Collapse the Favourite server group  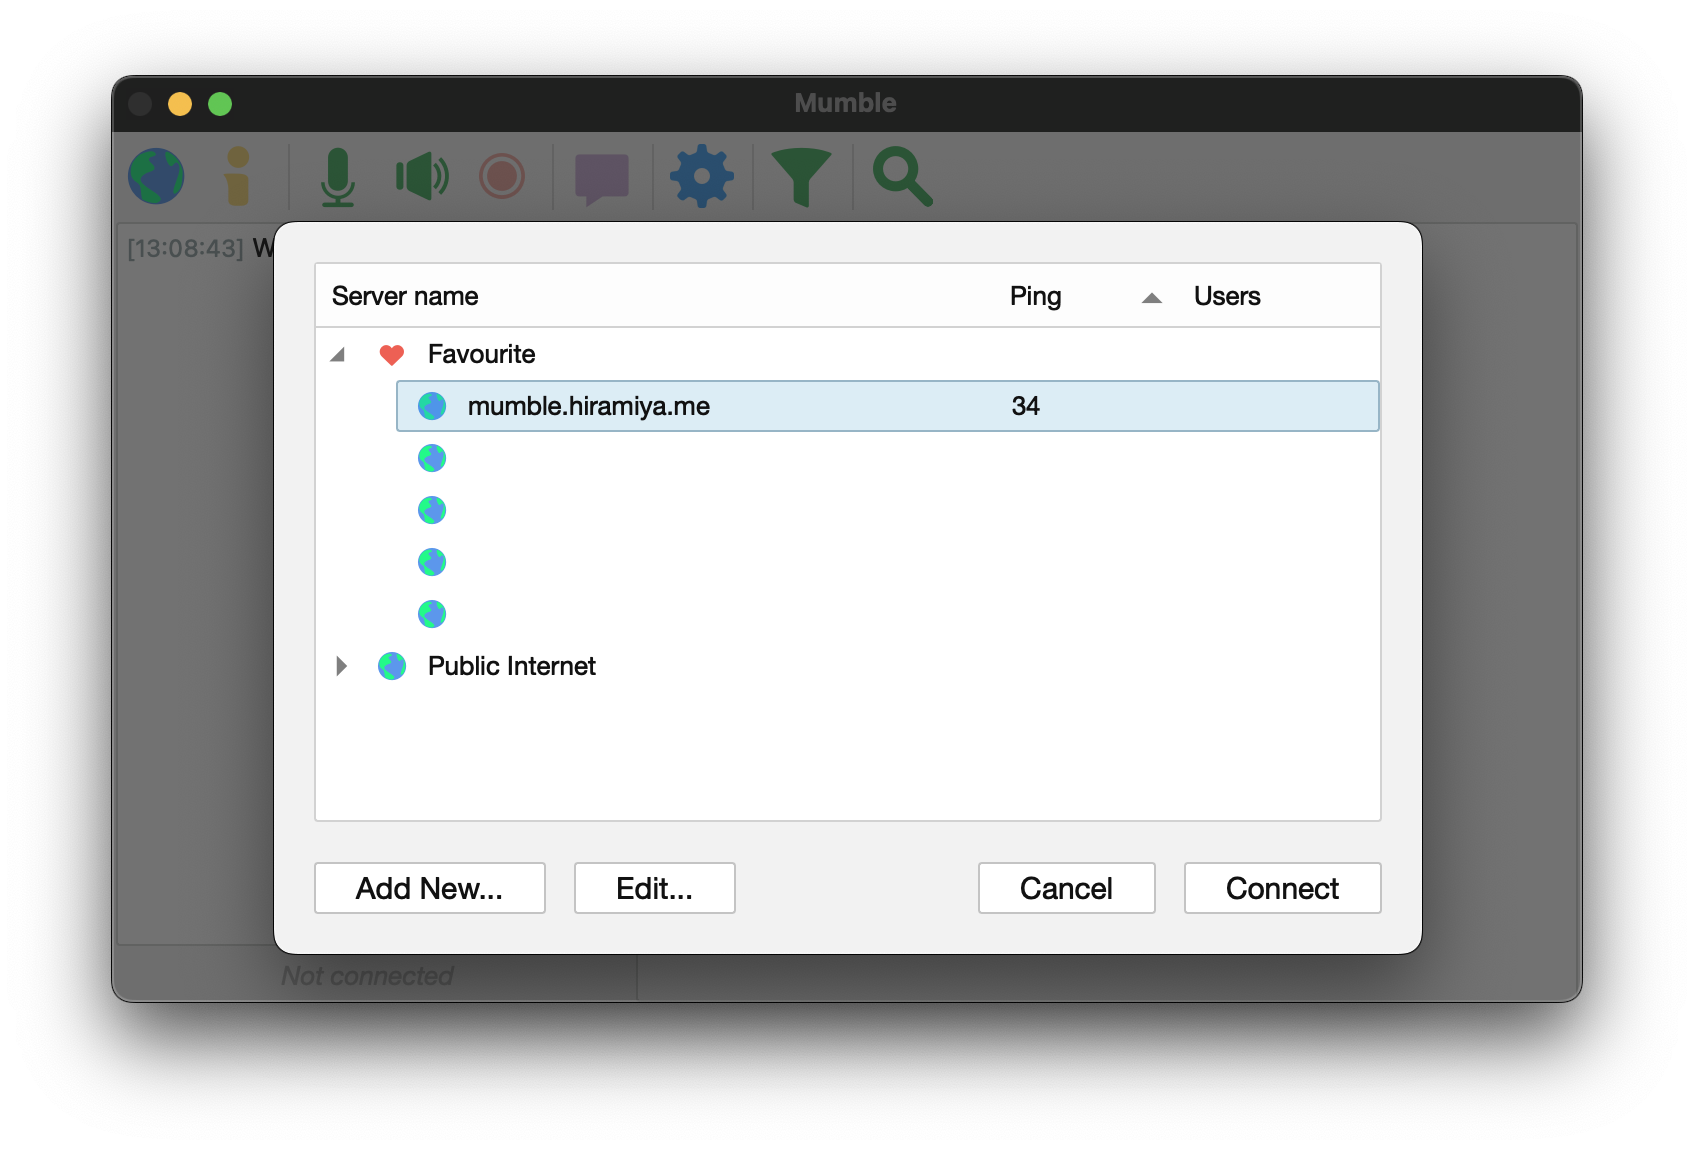pos(338,355)
